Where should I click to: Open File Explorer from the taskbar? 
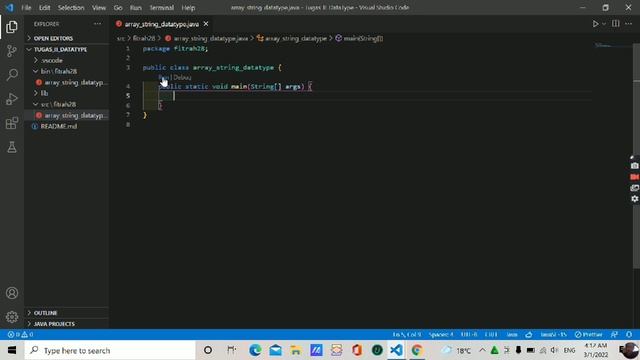296,350
